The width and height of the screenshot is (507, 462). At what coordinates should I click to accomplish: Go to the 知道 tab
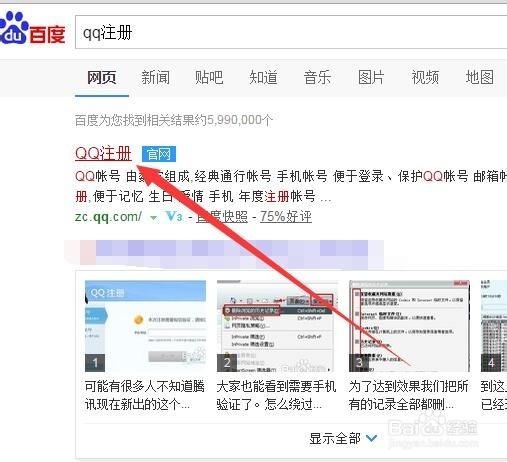tap(263, 77)
